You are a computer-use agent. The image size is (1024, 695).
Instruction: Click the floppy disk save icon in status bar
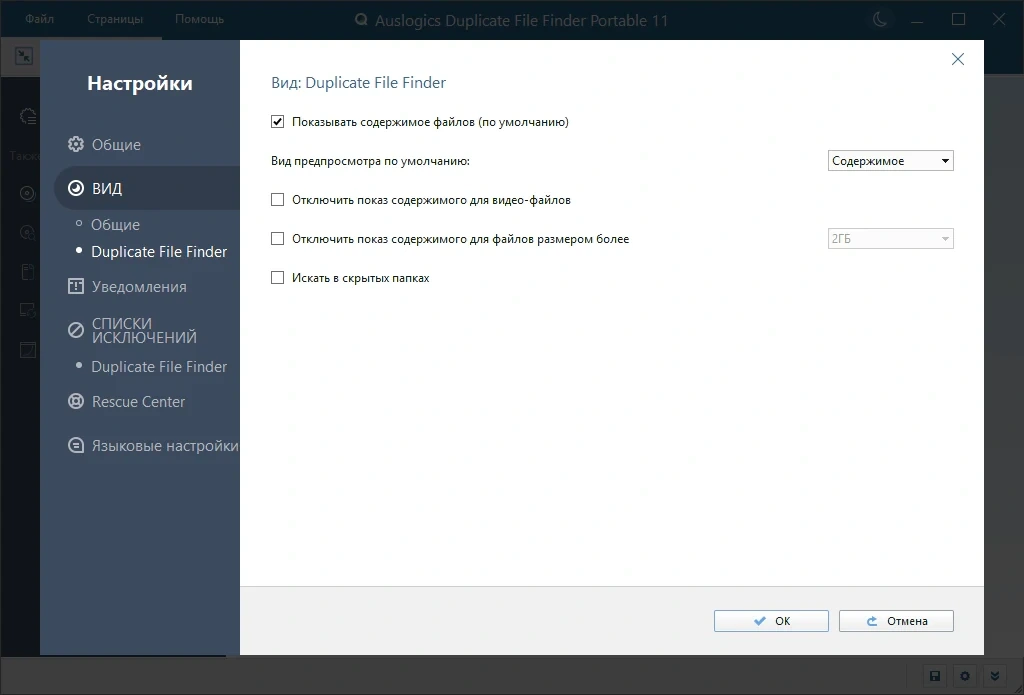click(935, 675)
